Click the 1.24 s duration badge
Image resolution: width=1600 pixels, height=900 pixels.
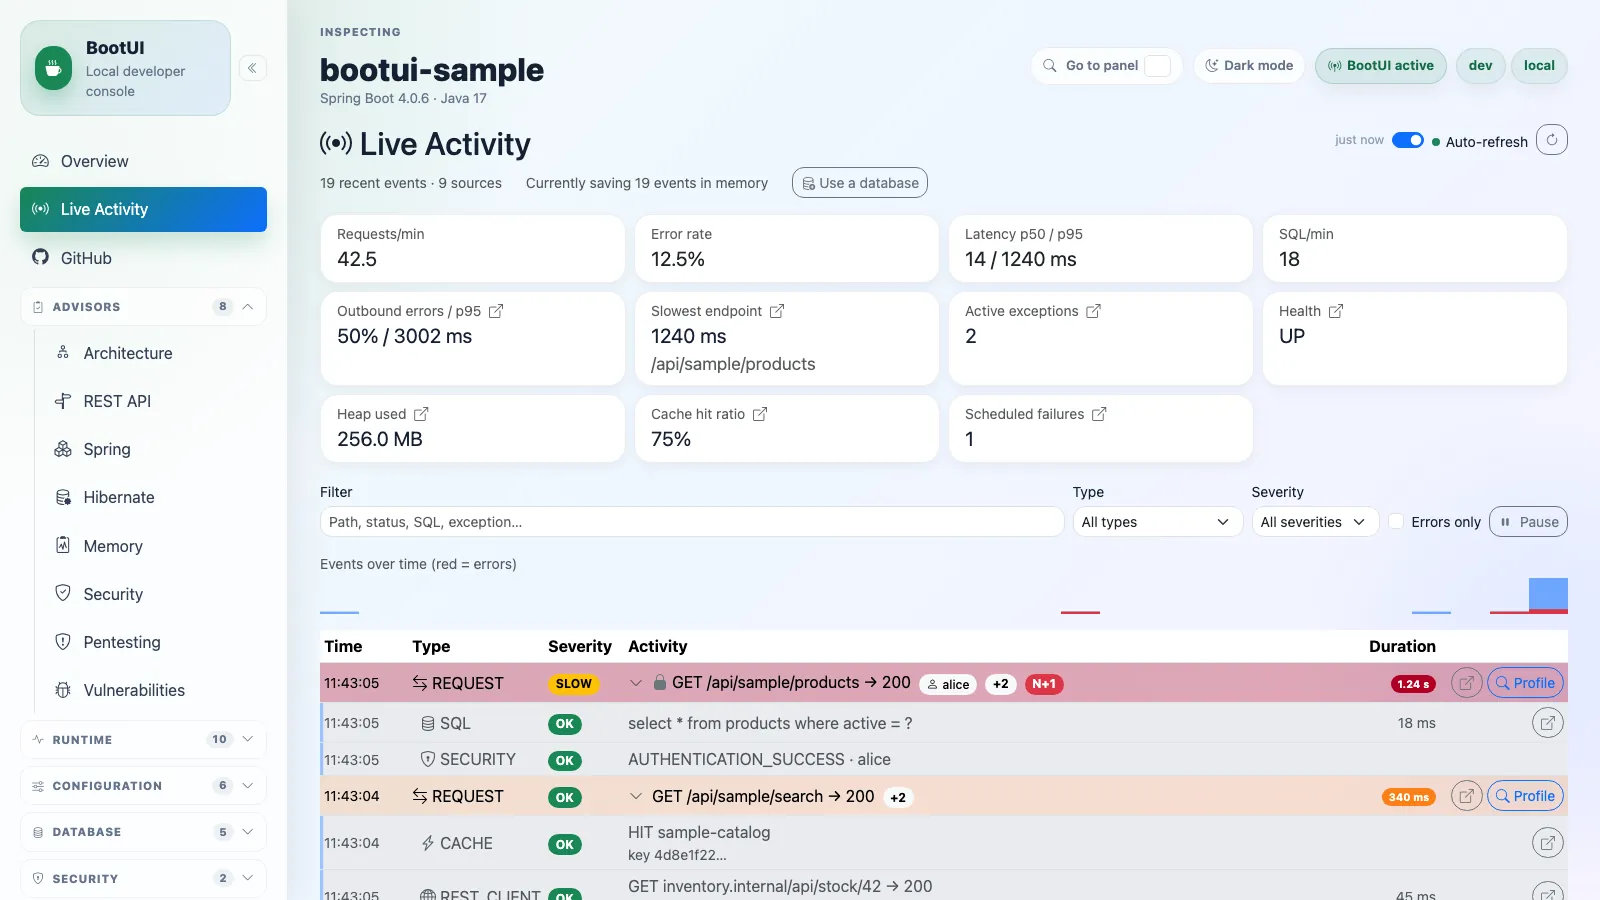1413,684
